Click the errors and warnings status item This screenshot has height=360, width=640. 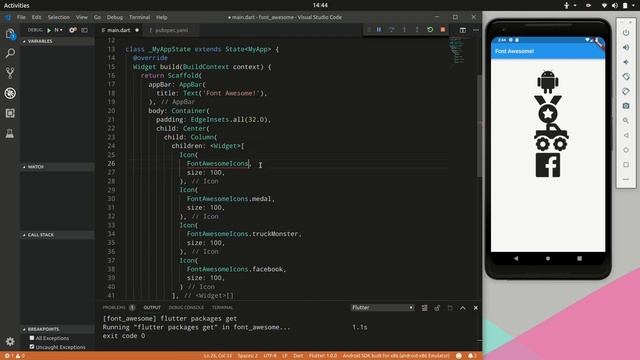tap(15, 356)
